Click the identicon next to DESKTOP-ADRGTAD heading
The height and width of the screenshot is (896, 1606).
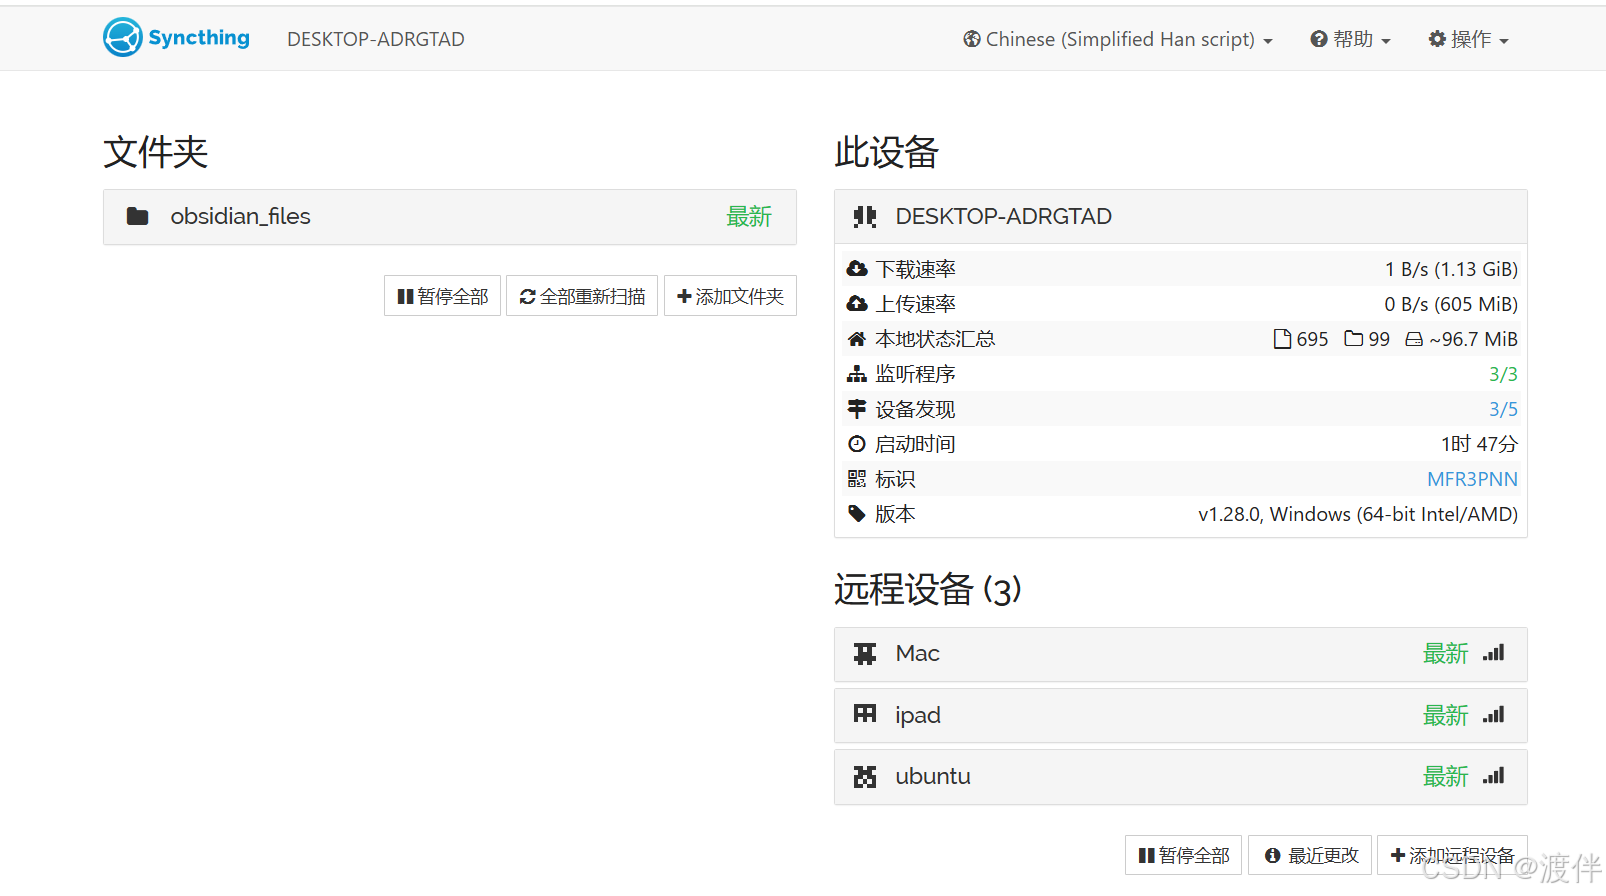click(x=865, y=216)
